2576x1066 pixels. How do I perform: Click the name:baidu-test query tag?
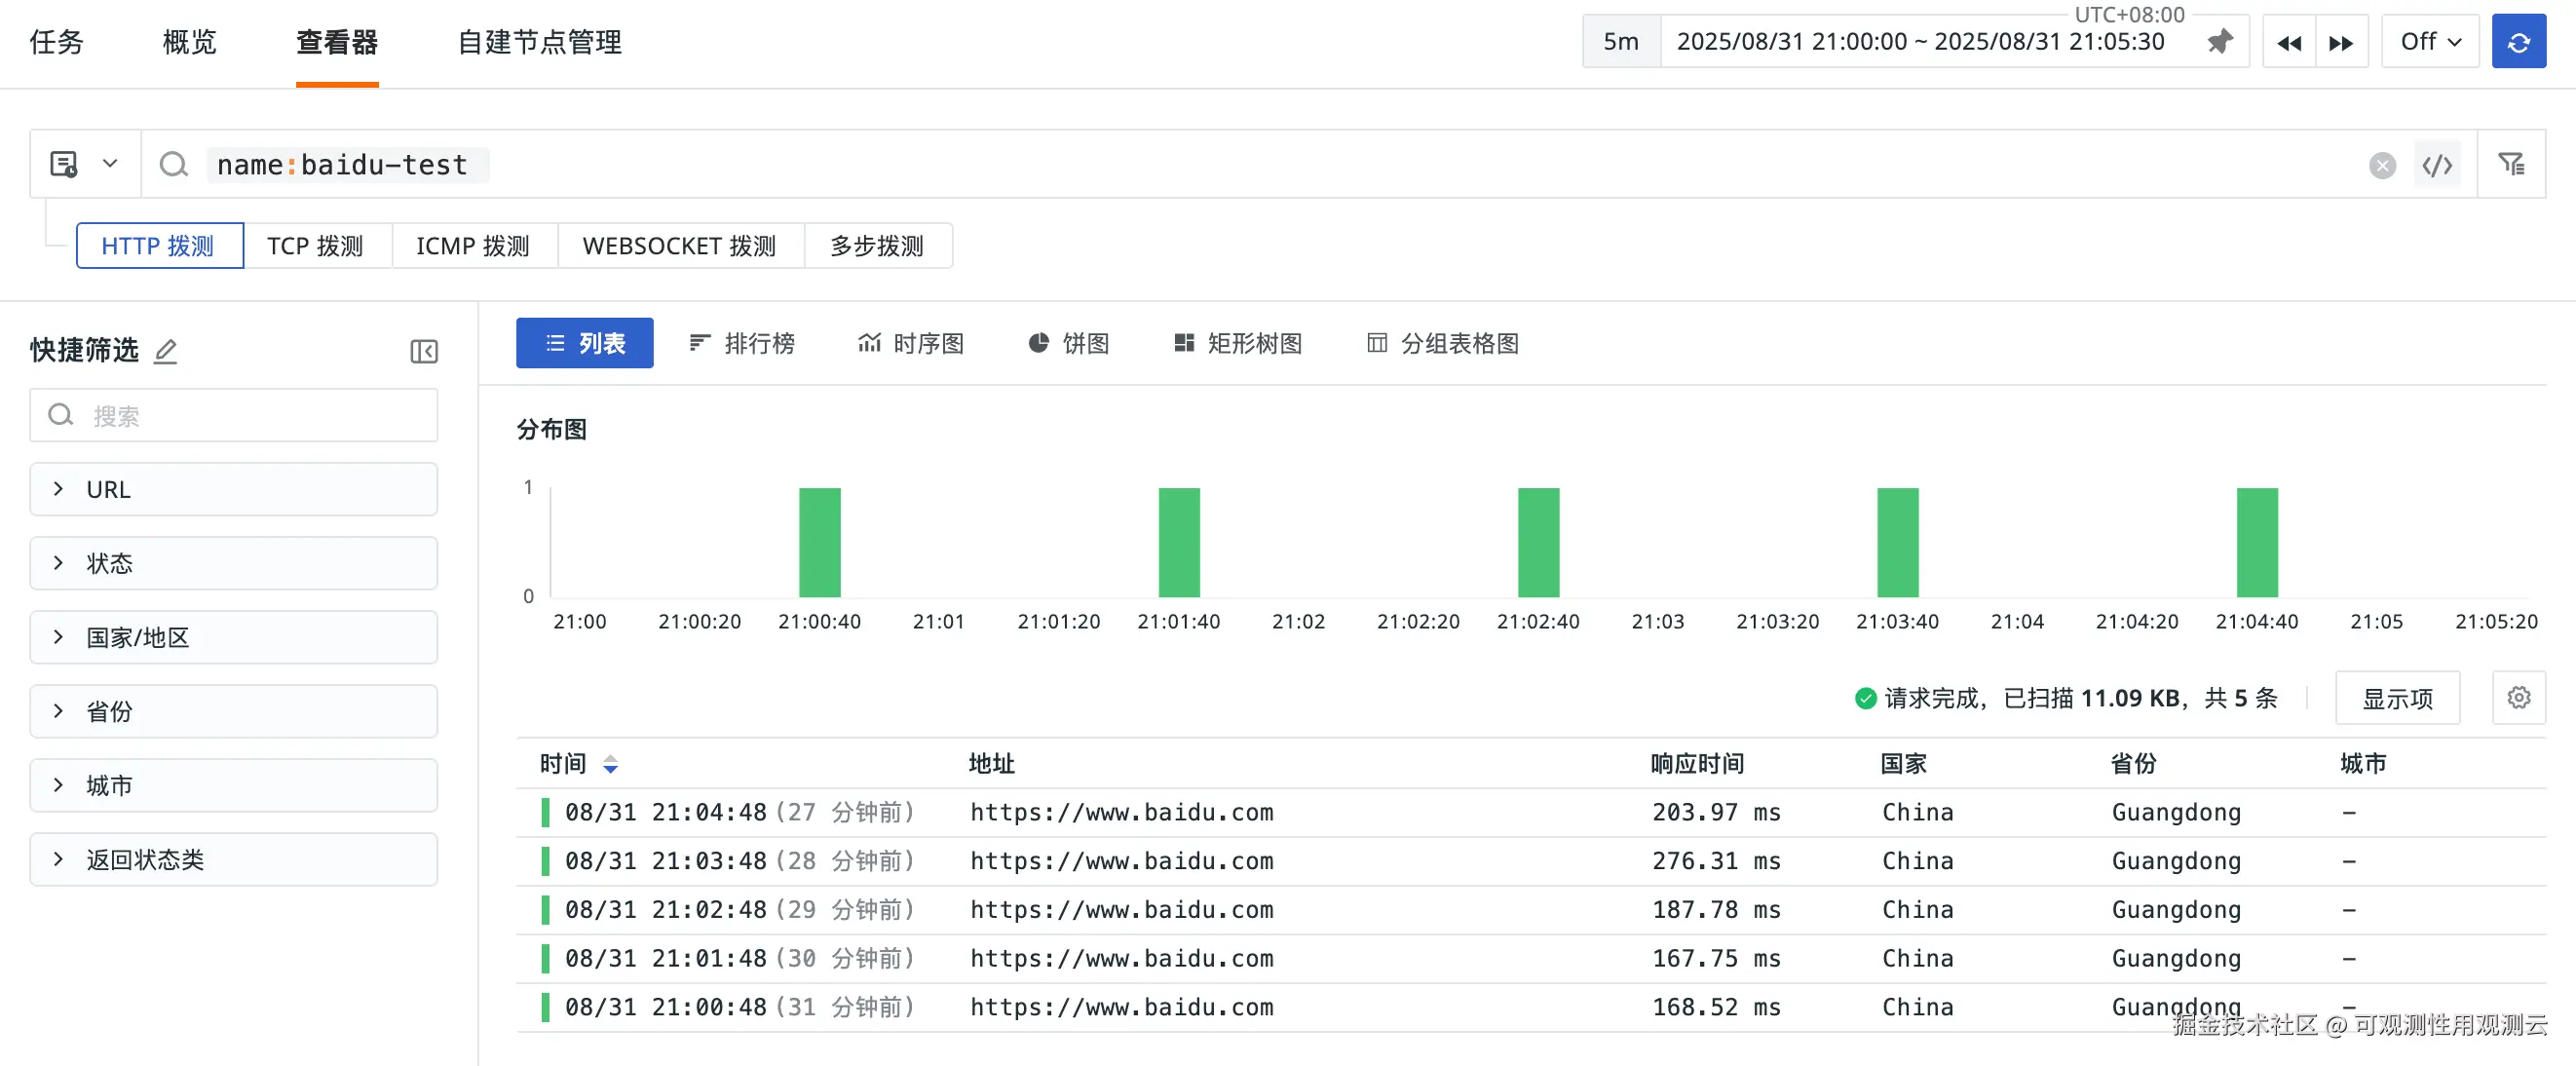point(348,164)
